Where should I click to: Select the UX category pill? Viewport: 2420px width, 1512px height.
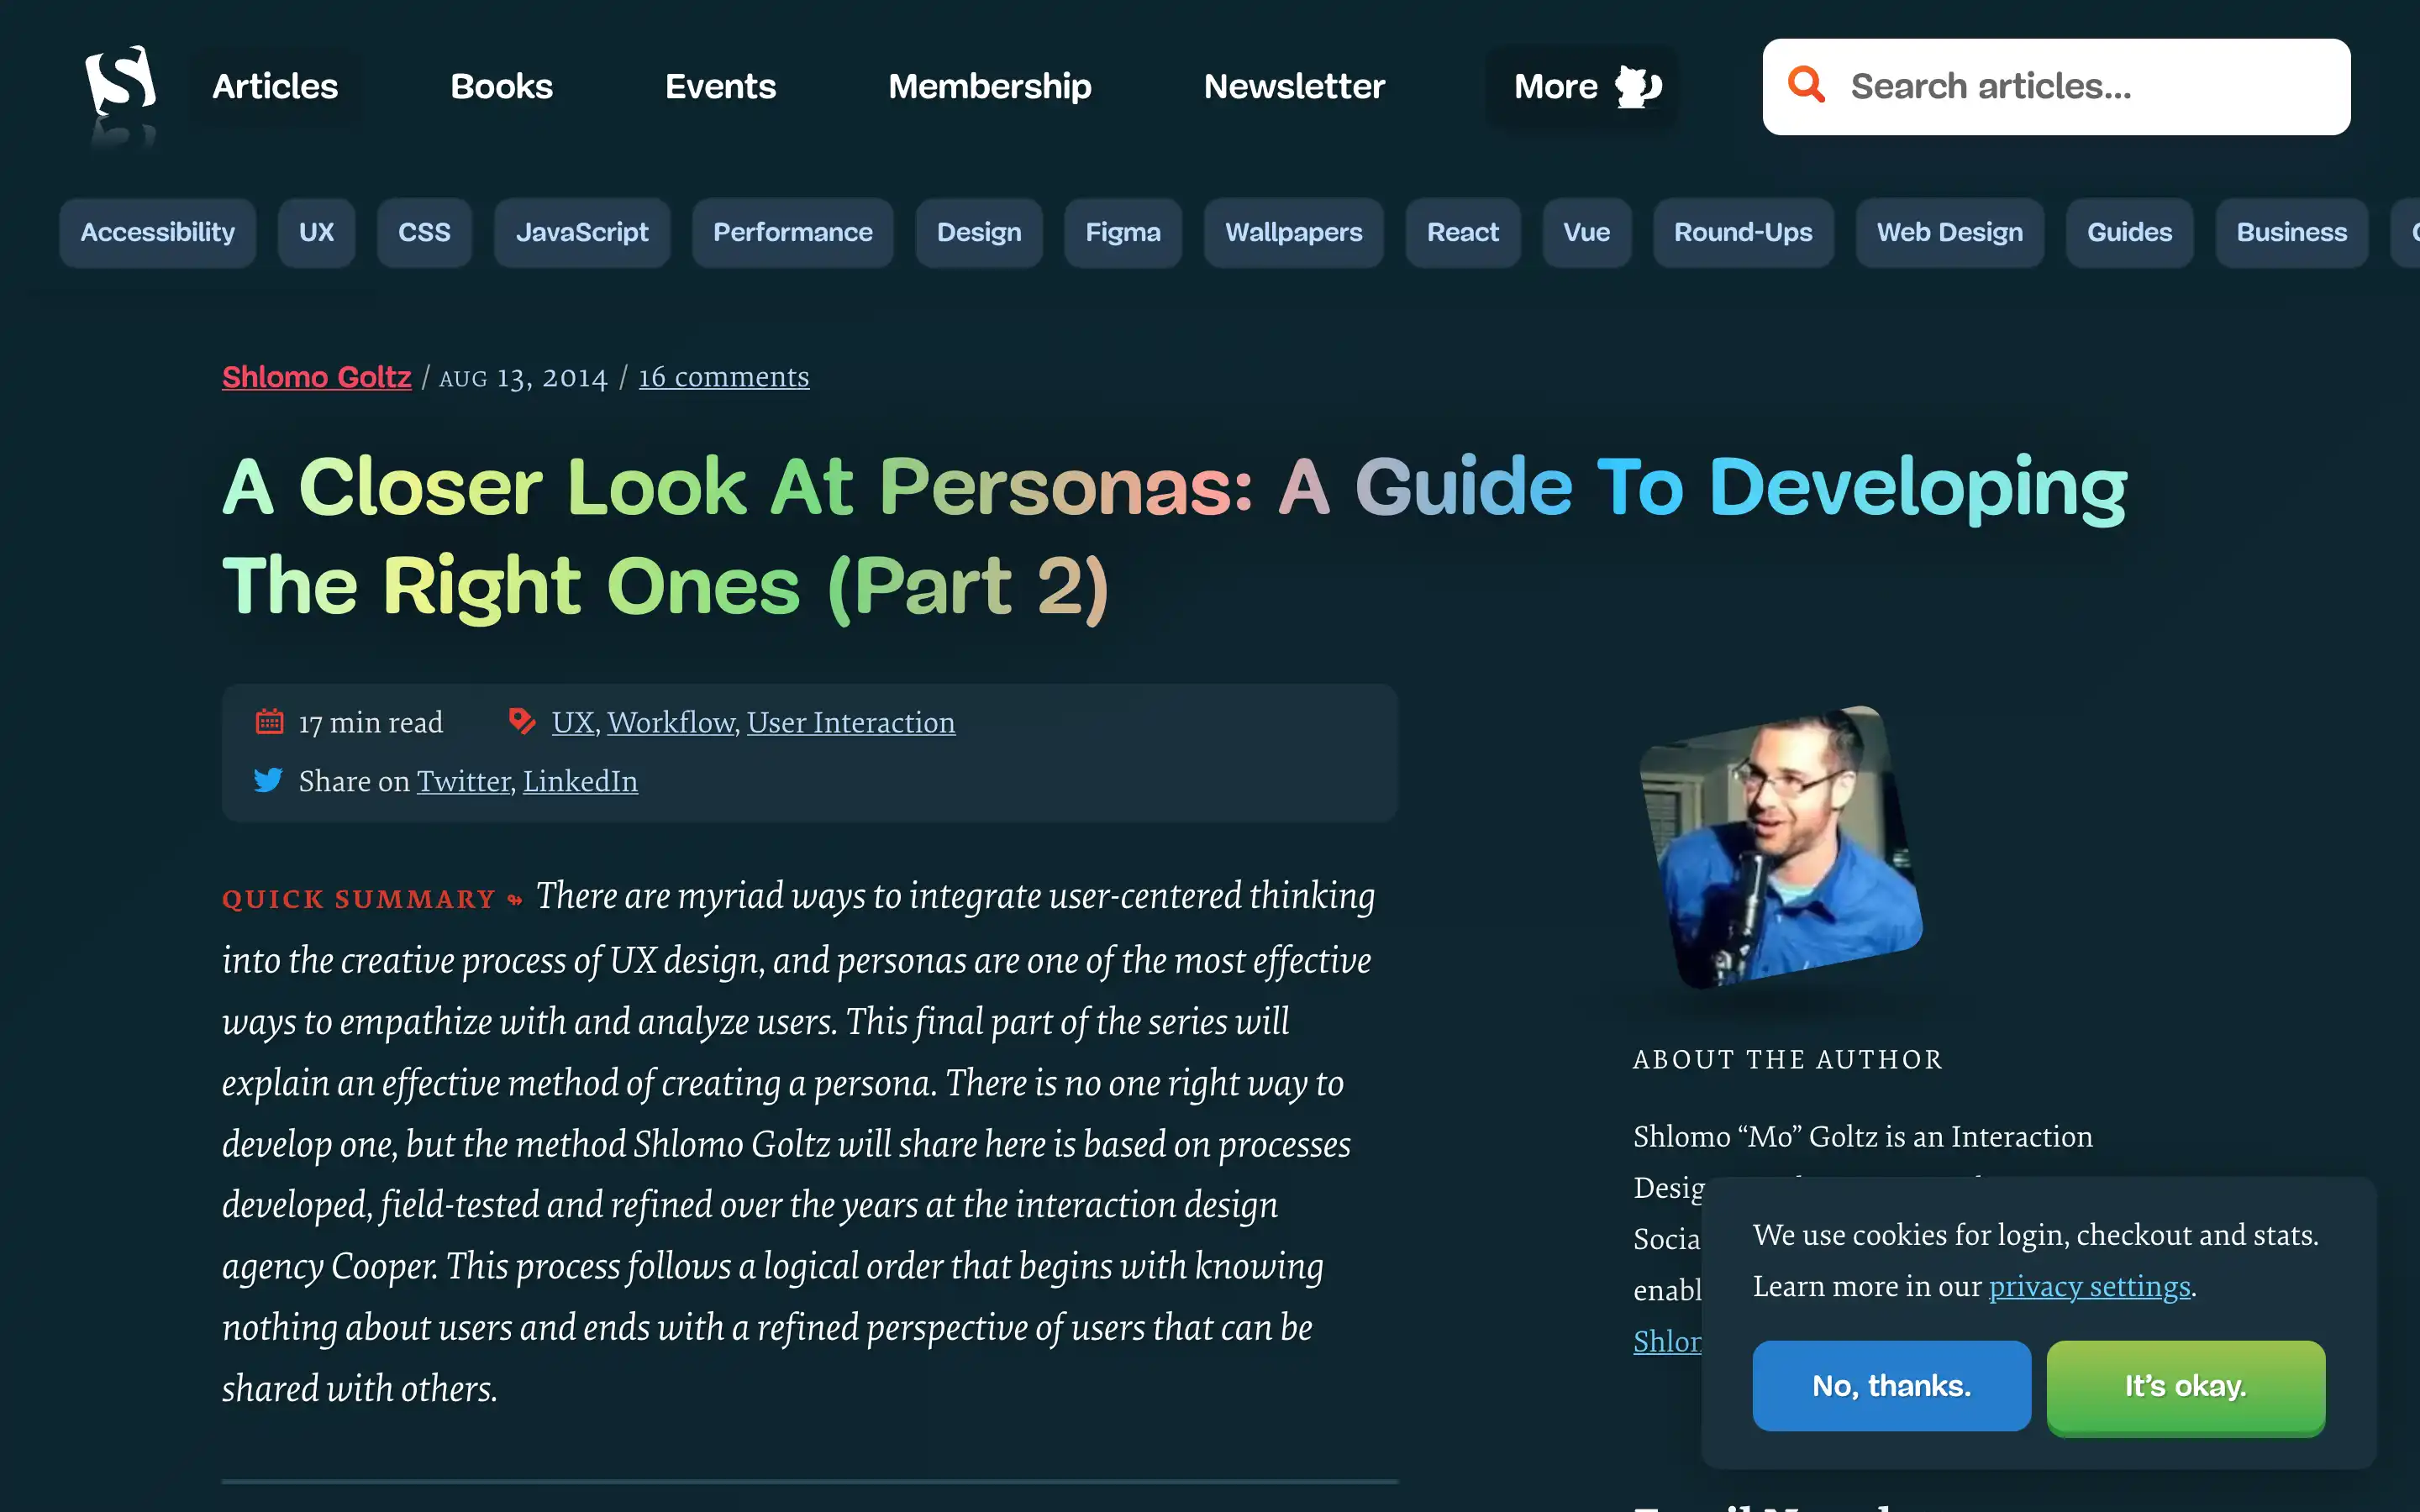[316, 233]
